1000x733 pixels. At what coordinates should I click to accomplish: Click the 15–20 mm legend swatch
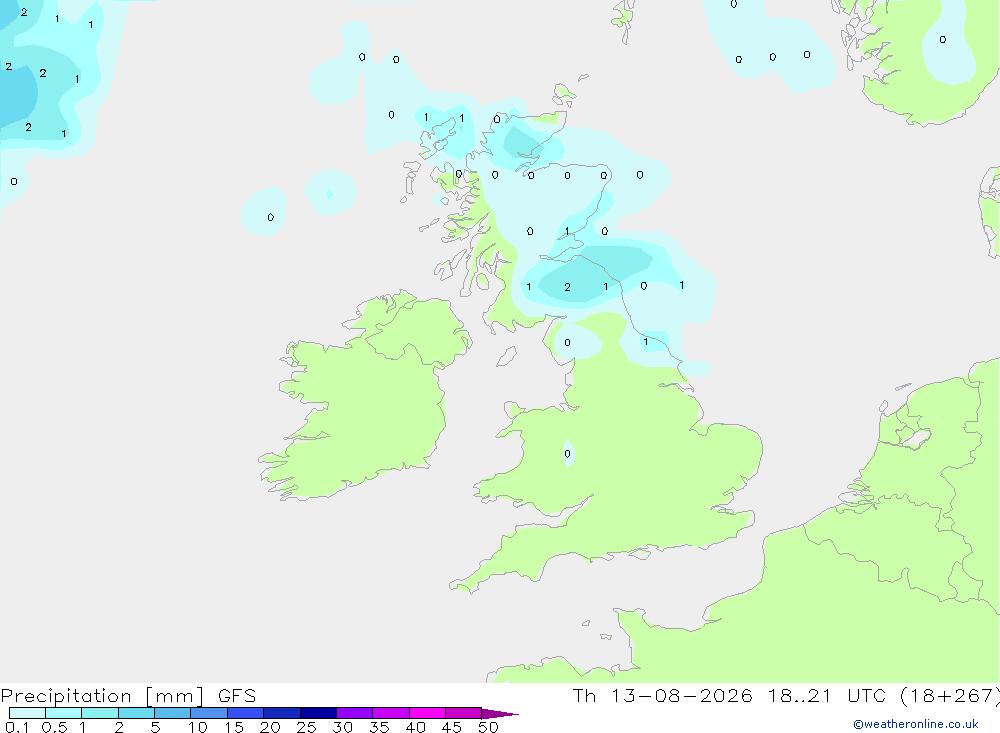[245, 713]
